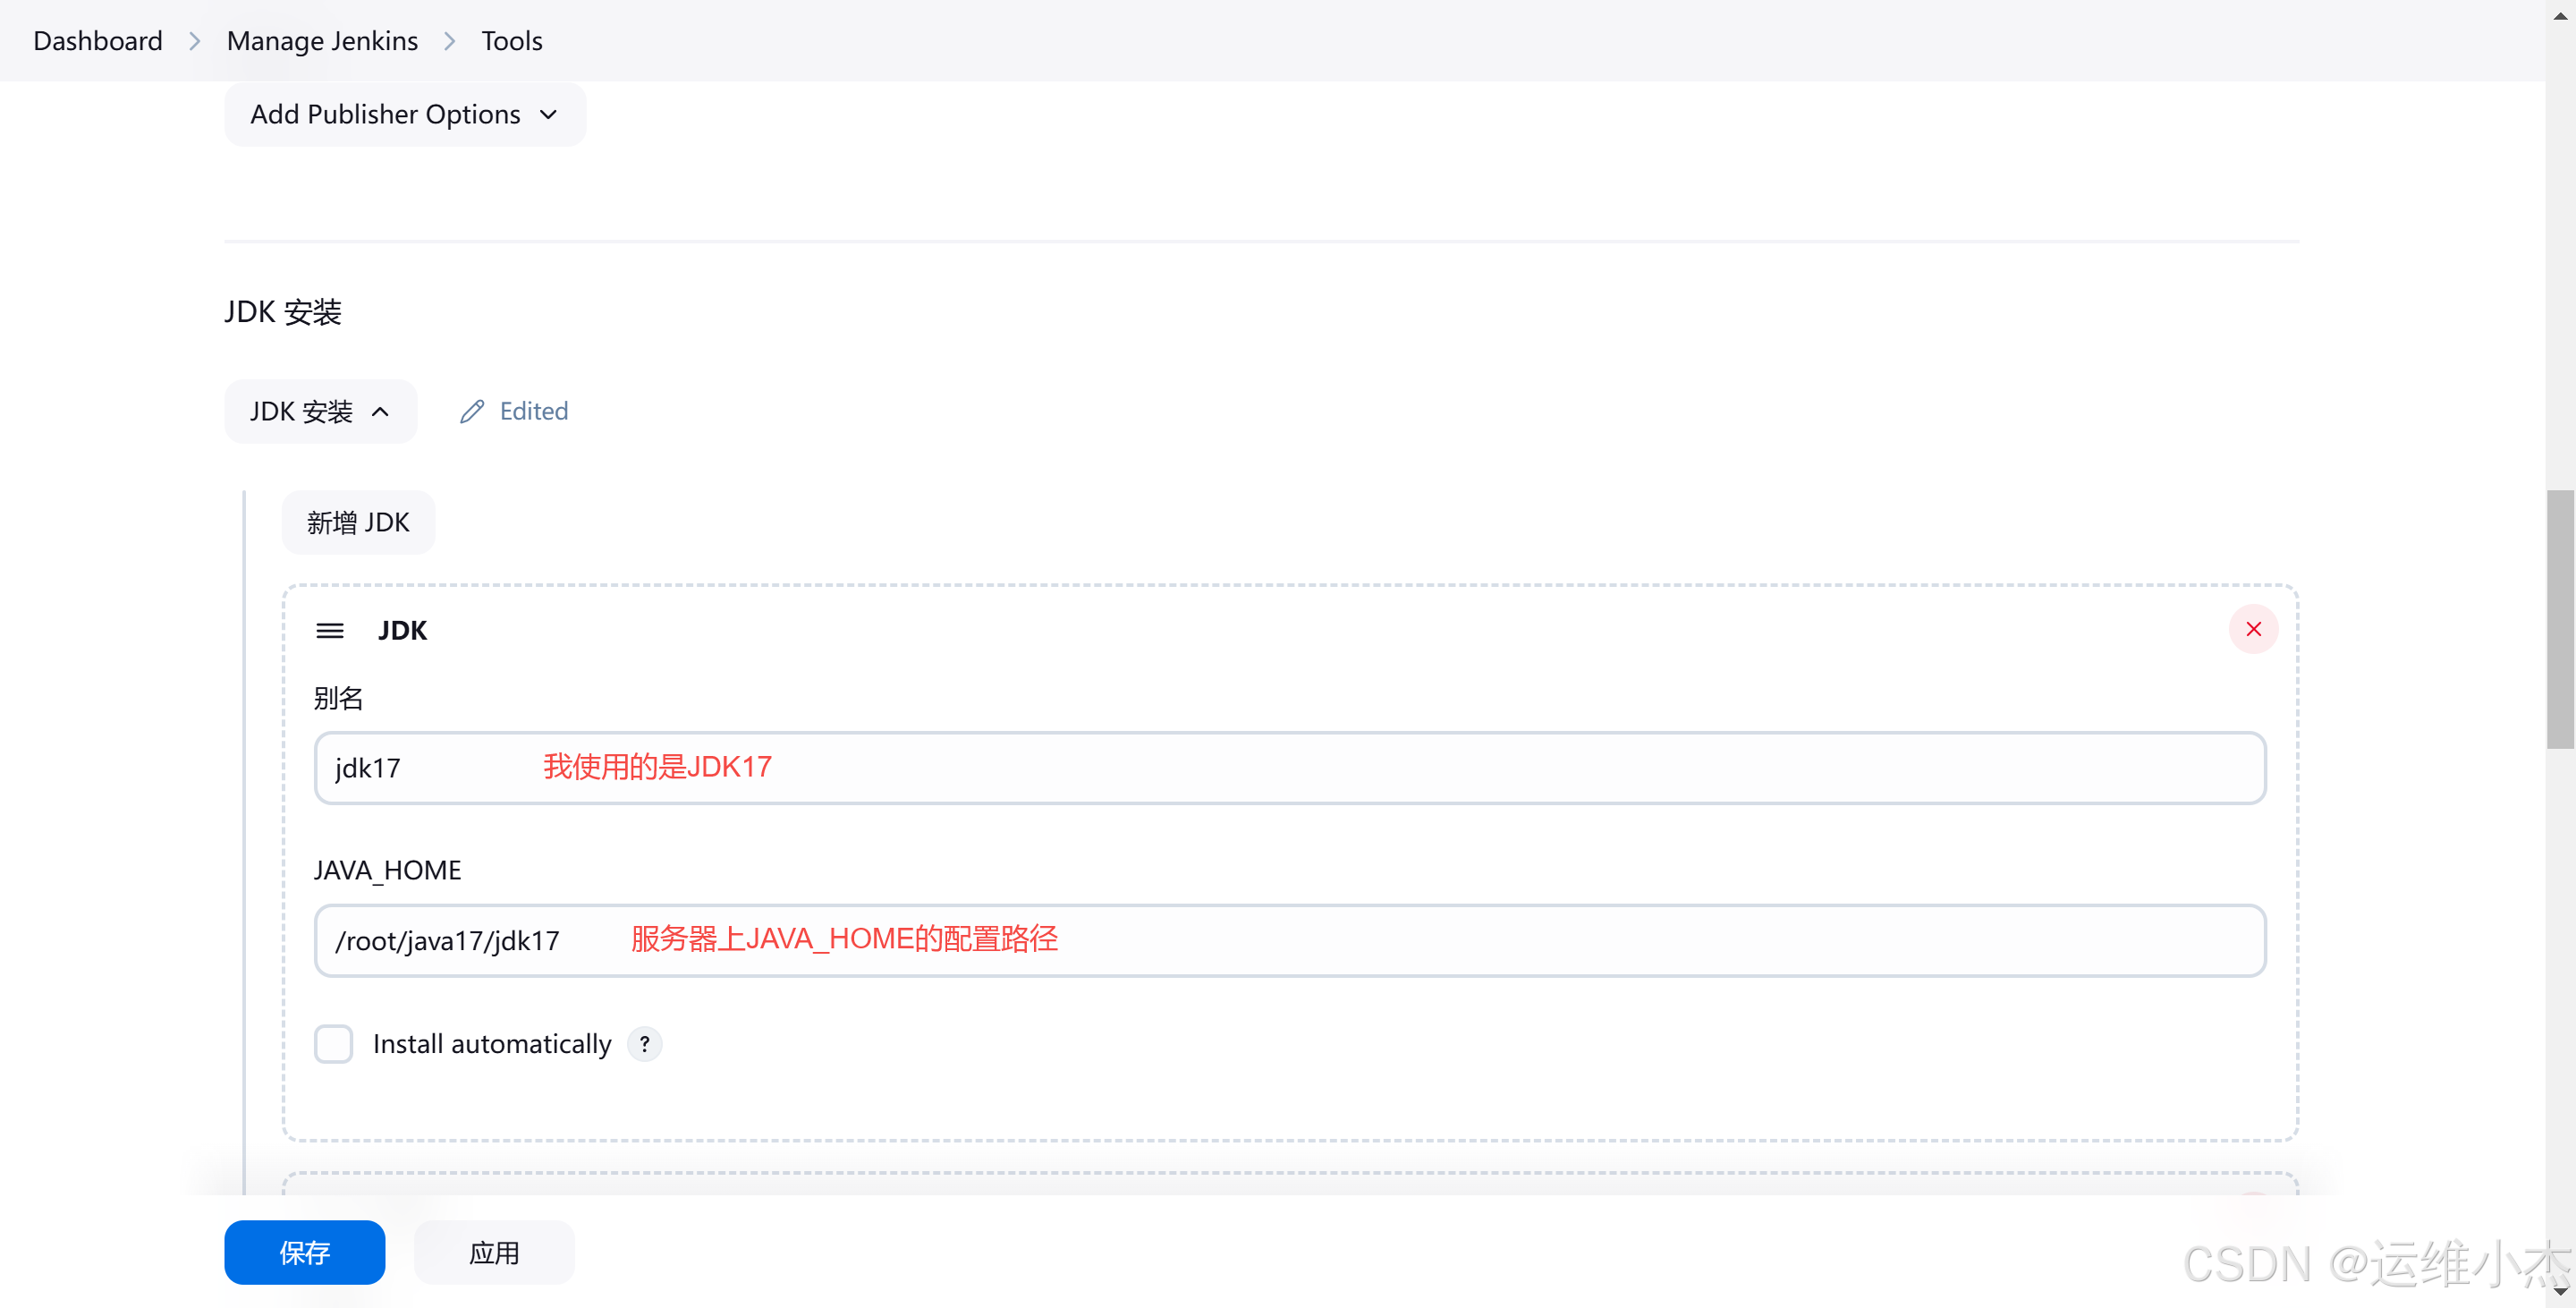
Task: Open Add Publisher Options dropdown
Action: click(404, 115)
